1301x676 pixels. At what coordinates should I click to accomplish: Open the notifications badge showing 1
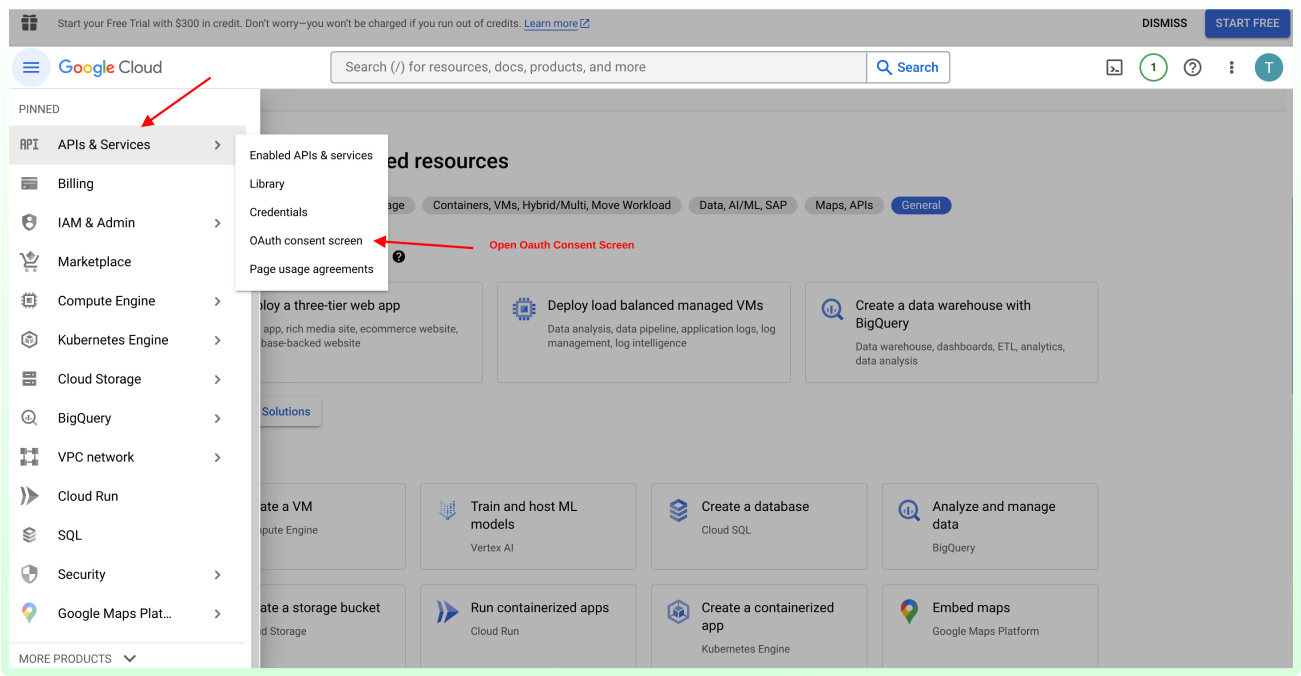[x=1153, y=67]
